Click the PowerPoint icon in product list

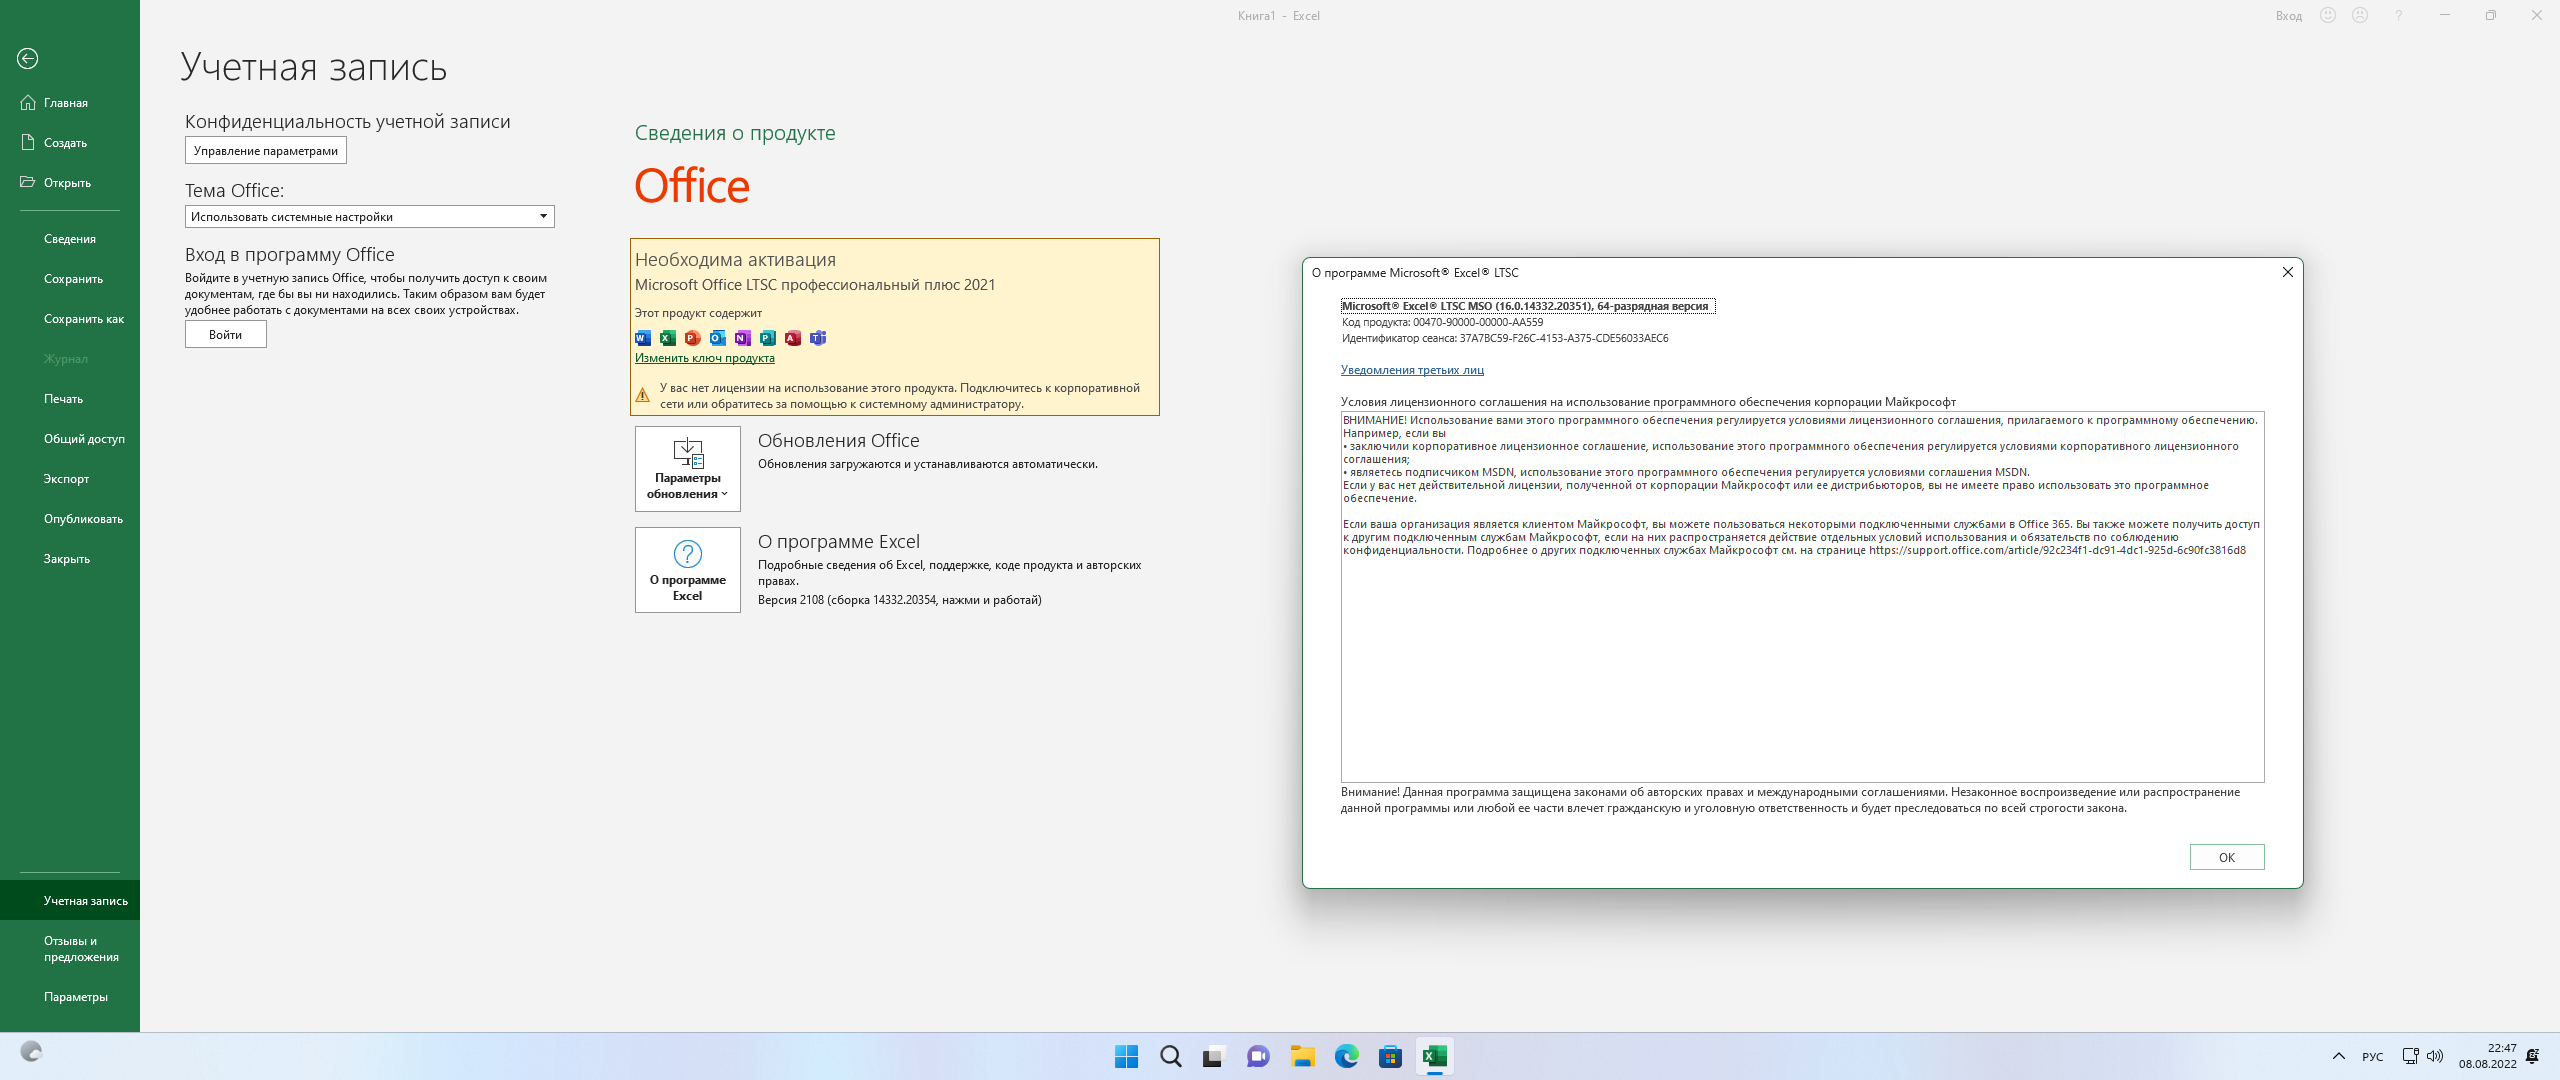coord(693,338)
